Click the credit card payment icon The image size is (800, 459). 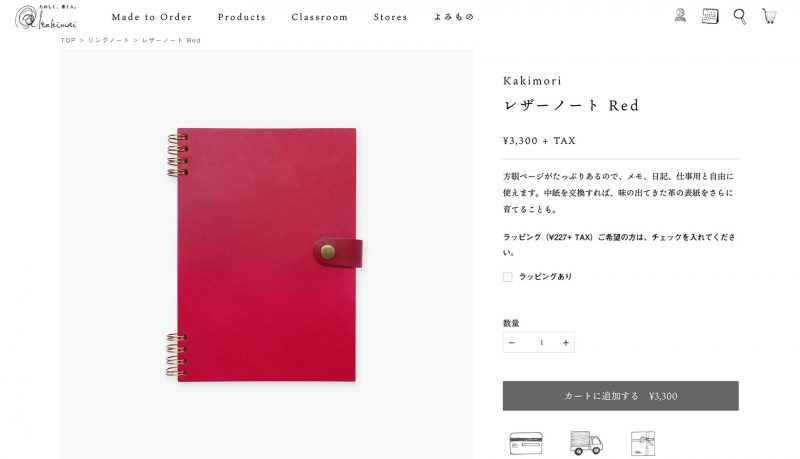pos(526,443)
